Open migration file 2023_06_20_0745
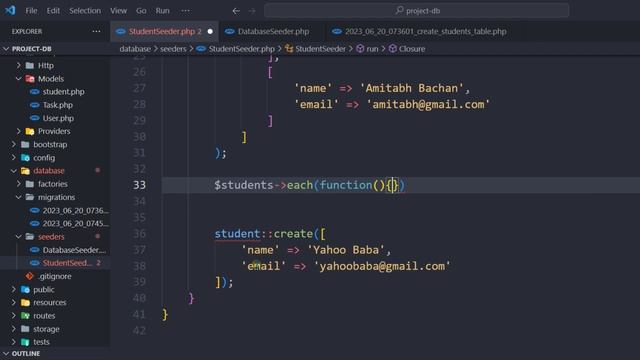 (x=76, y=224)
